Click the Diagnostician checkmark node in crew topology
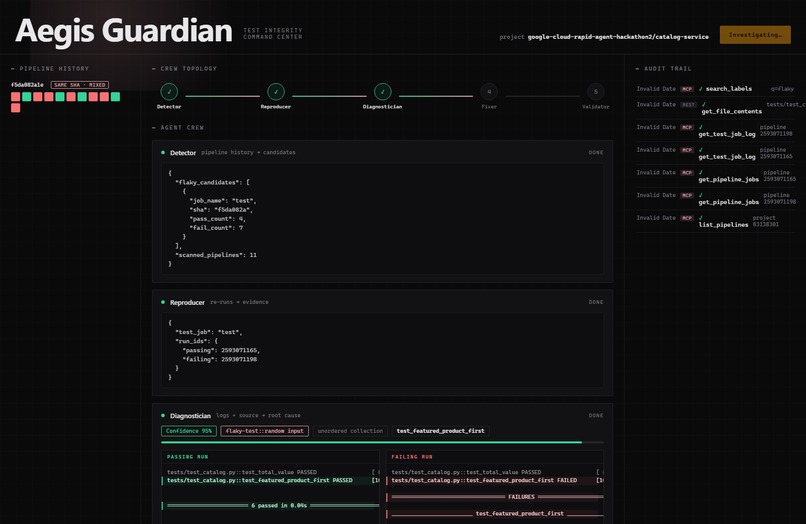The image size is (806, 524). (382, 92)
